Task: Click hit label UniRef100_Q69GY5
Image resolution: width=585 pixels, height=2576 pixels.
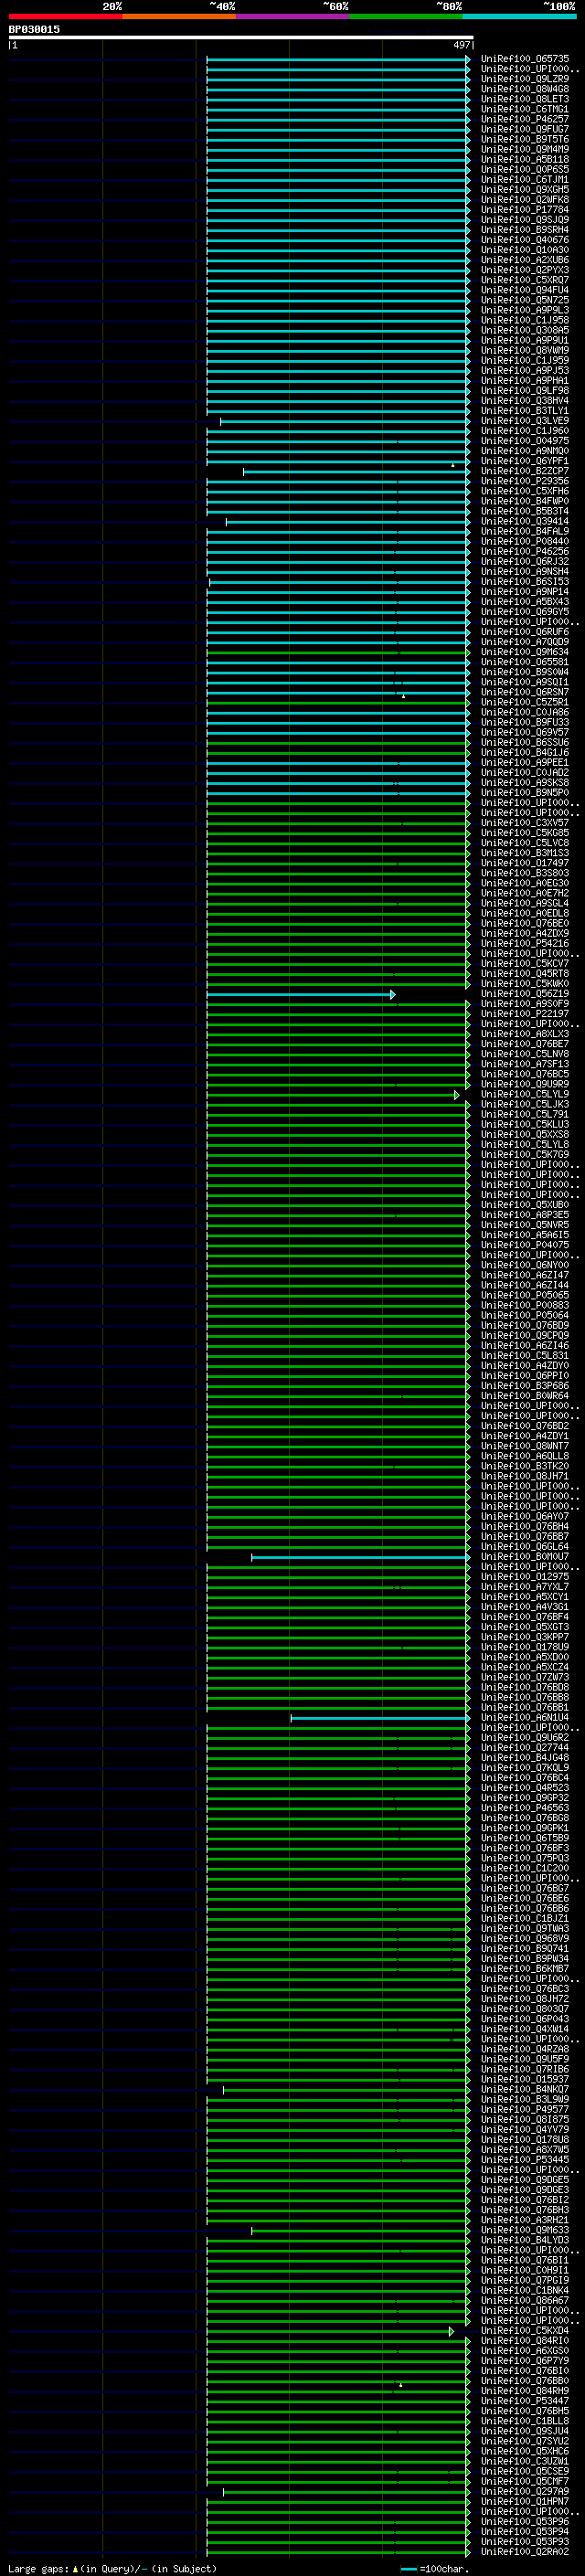Action: click(x=524, y=612)
